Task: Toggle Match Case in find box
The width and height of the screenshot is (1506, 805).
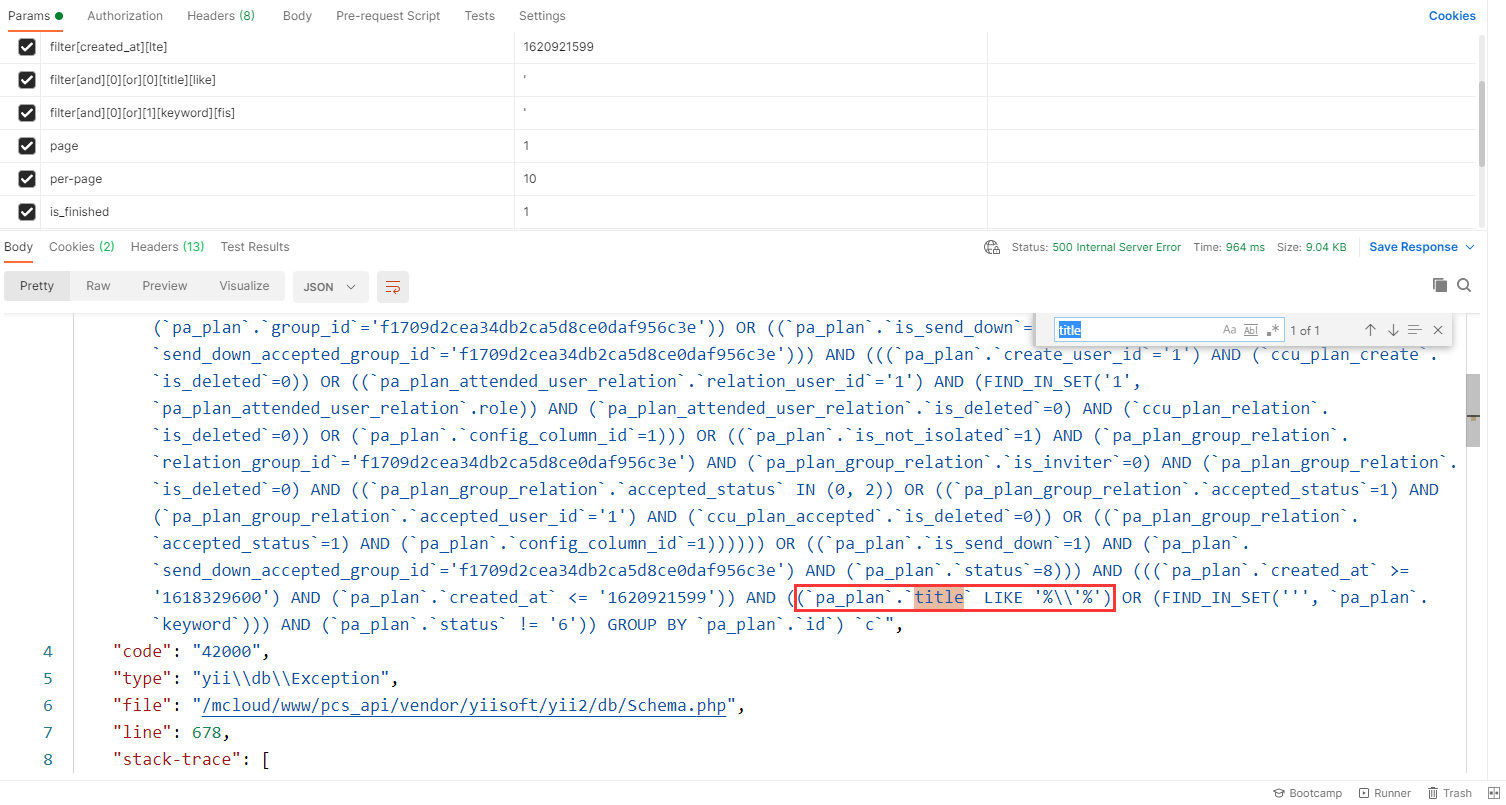Action: tap(1229, 330)
